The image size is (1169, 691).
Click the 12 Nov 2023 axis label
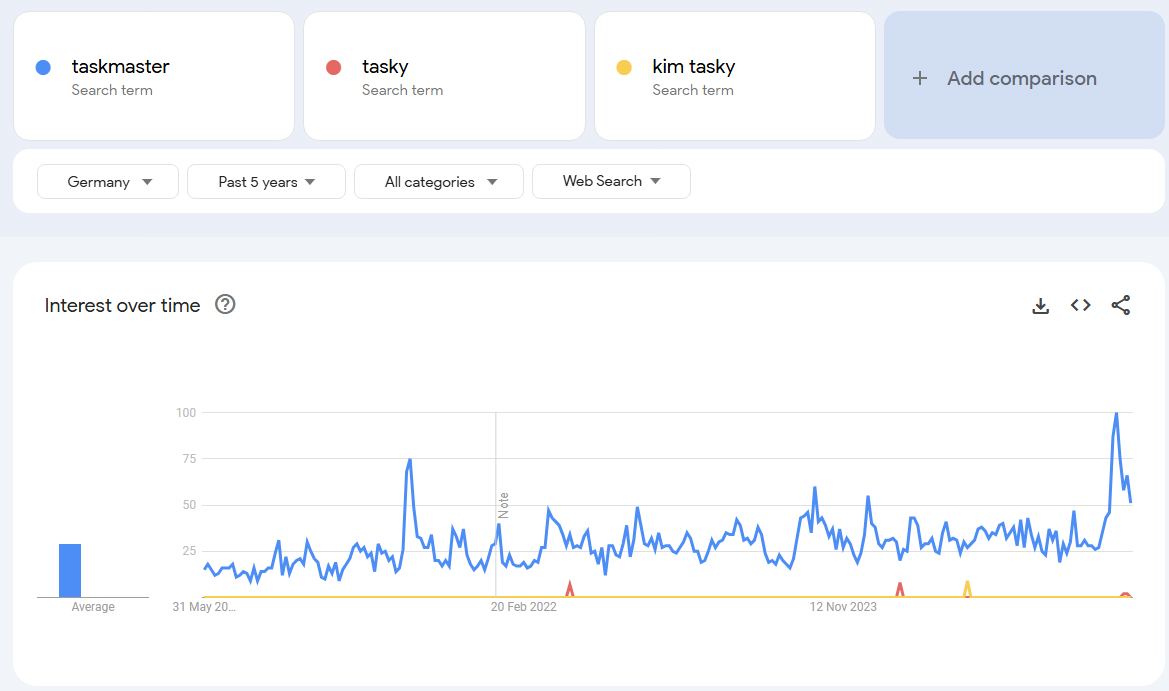[843, 607]
